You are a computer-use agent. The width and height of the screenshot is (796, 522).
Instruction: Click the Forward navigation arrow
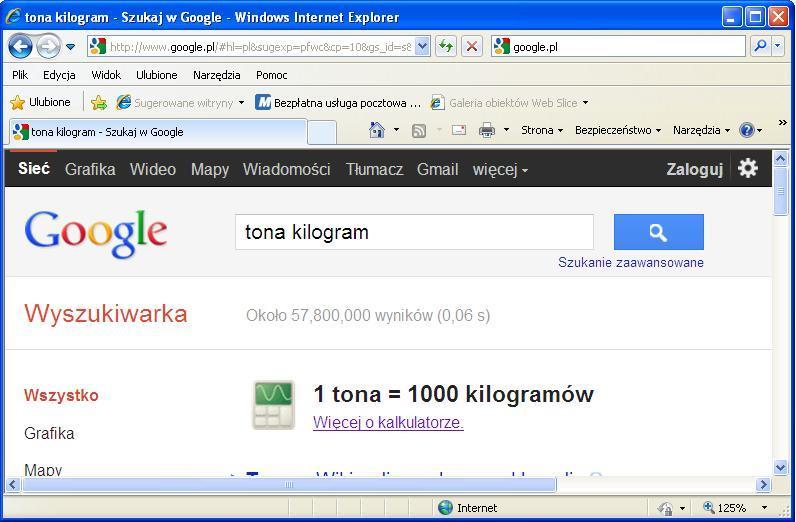[49, 47]
